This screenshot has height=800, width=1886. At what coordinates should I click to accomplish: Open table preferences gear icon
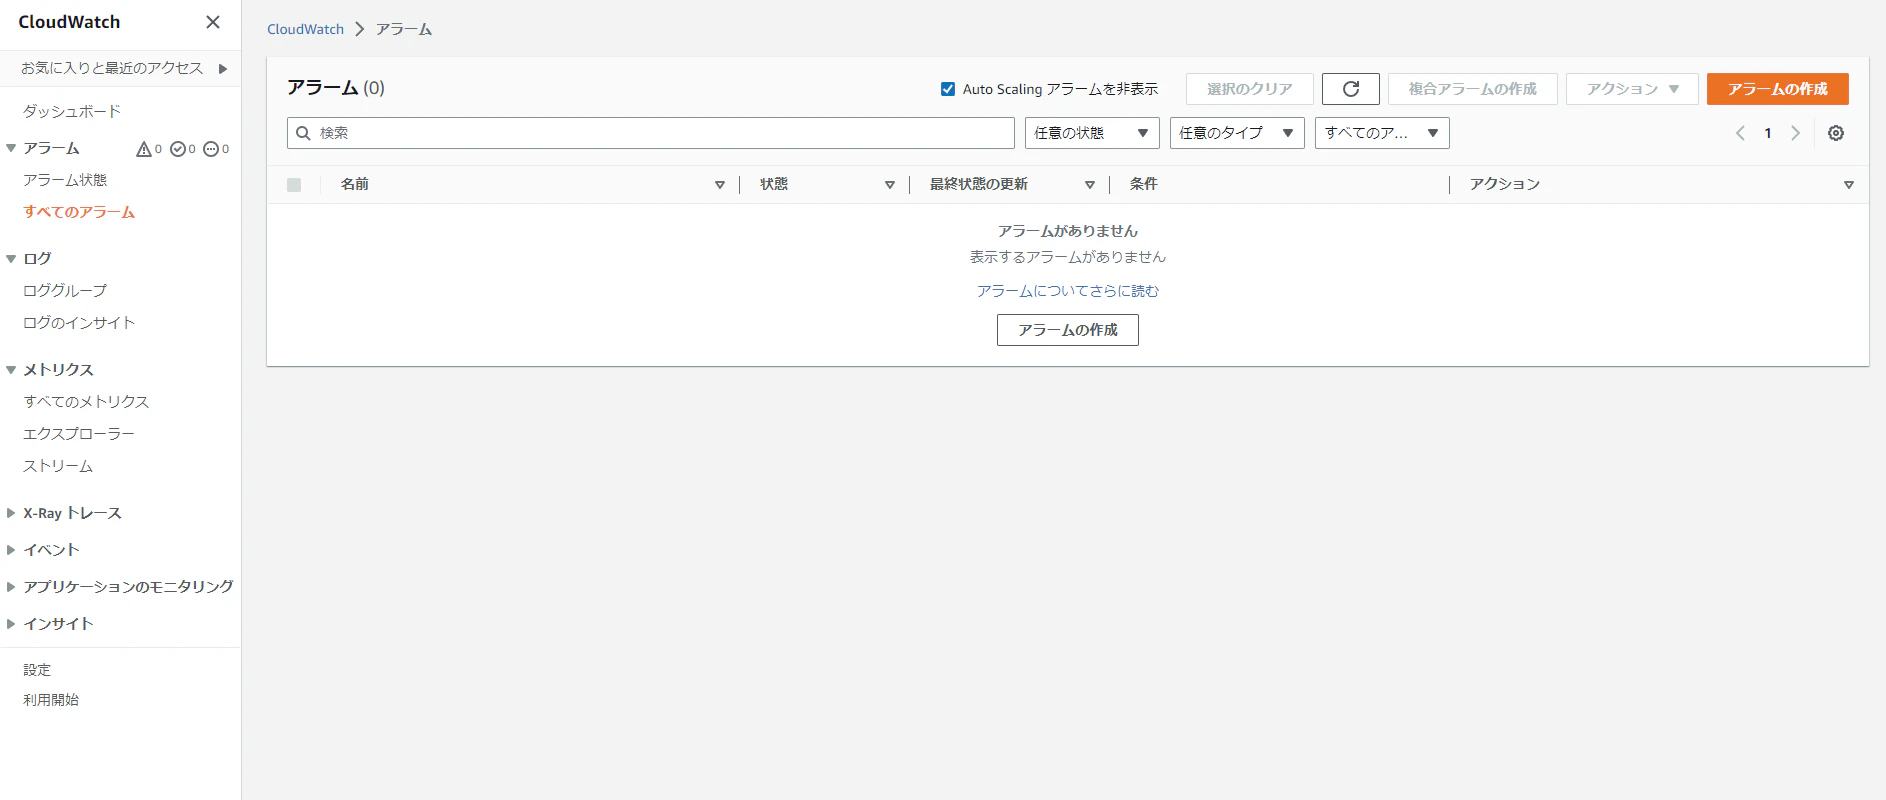tap(1836, 133)
